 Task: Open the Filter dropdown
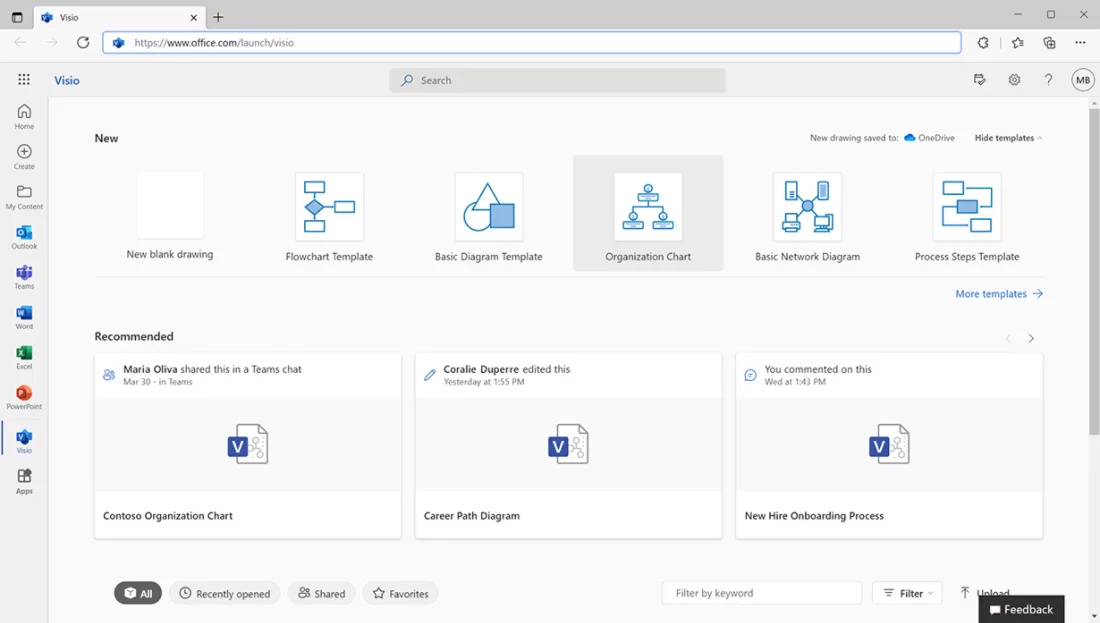point(907,593)
